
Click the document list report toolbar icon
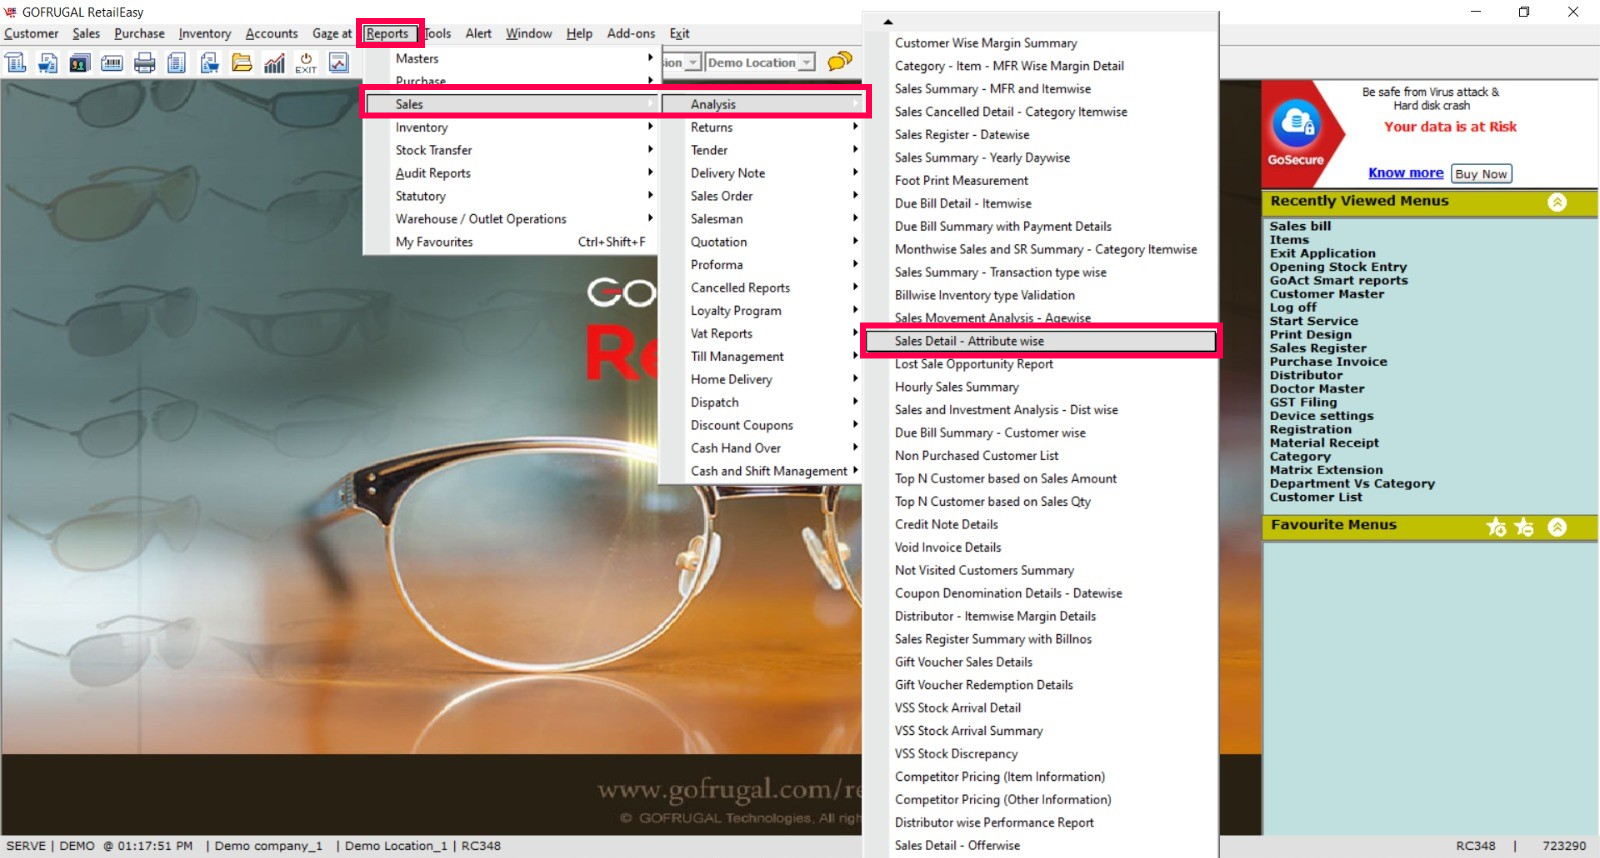(x=177, y=63)
